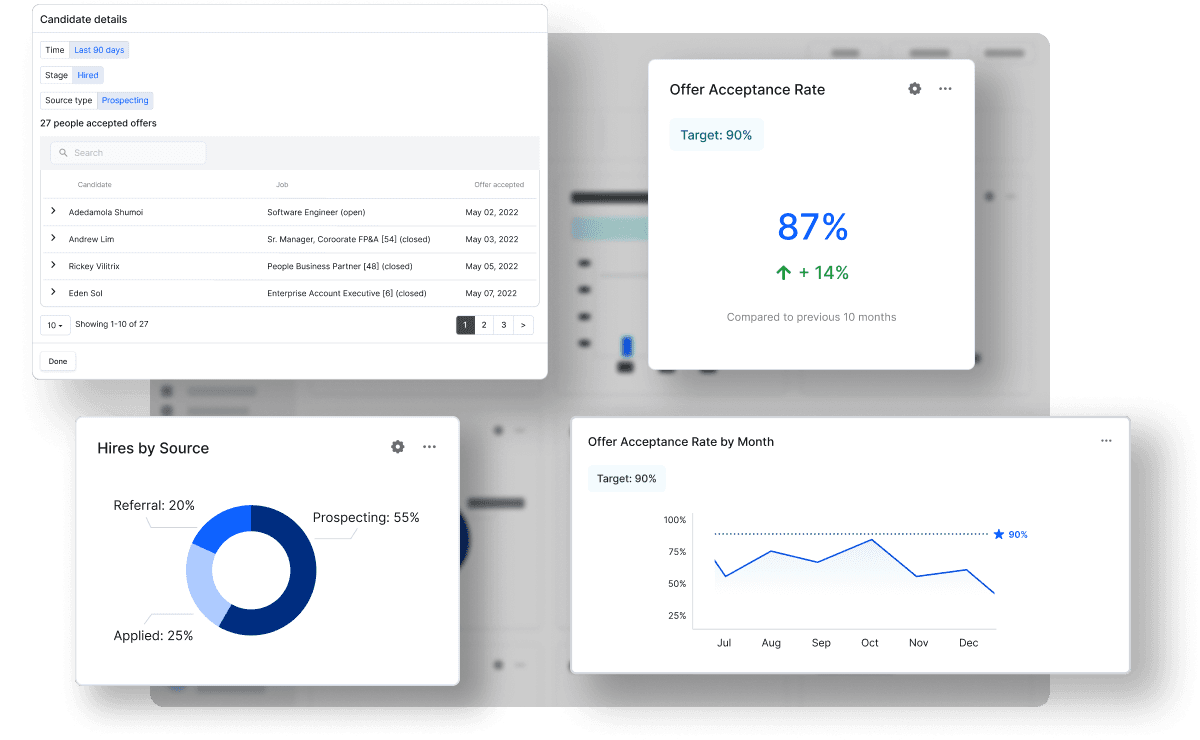Image resolution: width=1200 pixels, height=740 pixels.
Task: Open settings gear on Hires by Source card
Action: [398, 447]
